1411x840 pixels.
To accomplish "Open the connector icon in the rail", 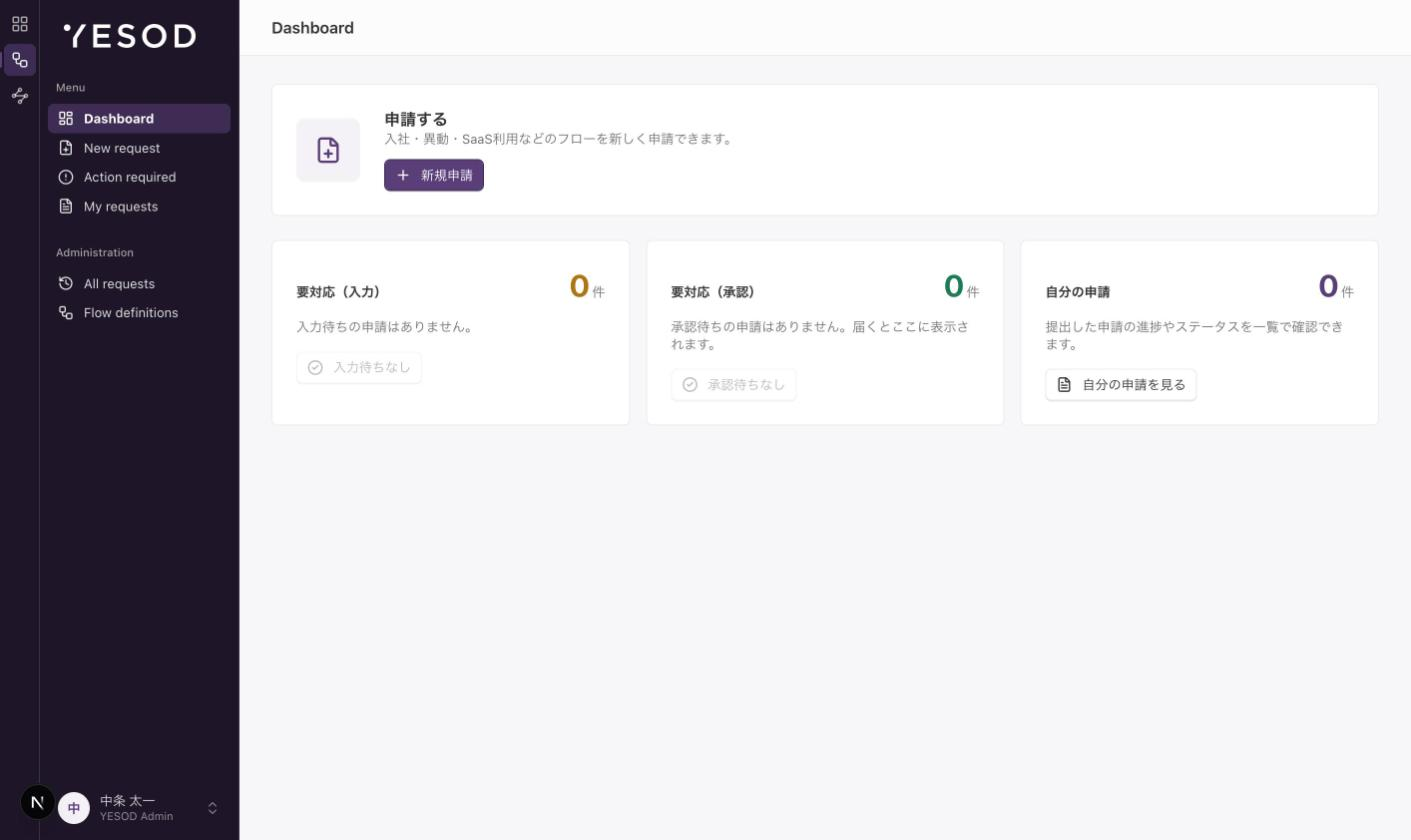I will [x=20, y=96].
